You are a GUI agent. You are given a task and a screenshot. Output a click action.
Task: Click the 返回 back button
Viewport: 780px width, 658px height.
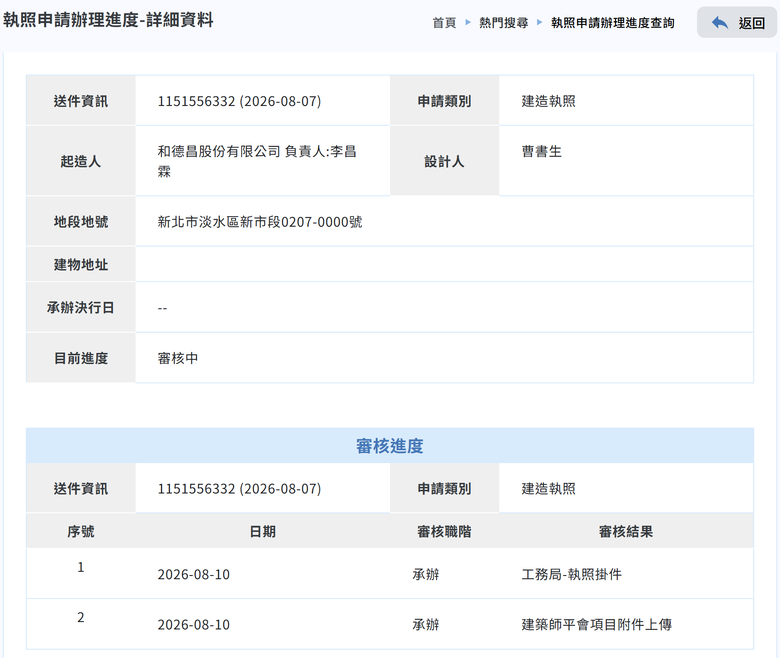coord(737,22)
